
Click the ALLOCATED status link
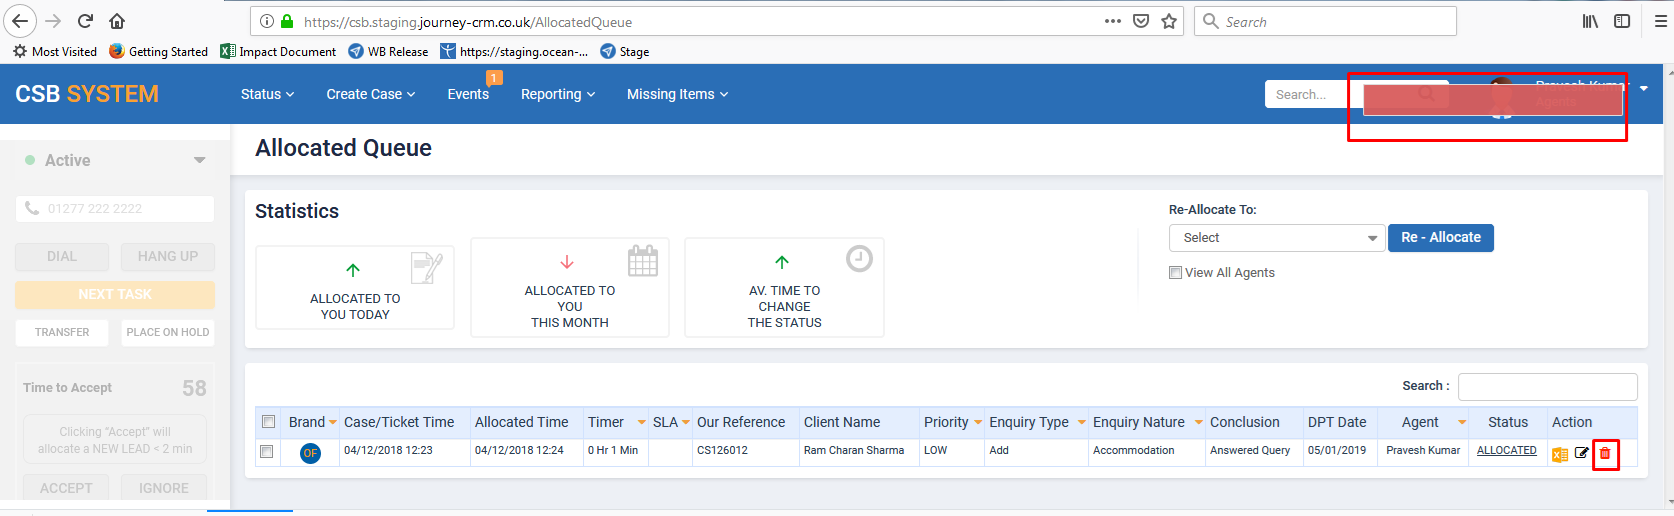tap(1506, 451)
